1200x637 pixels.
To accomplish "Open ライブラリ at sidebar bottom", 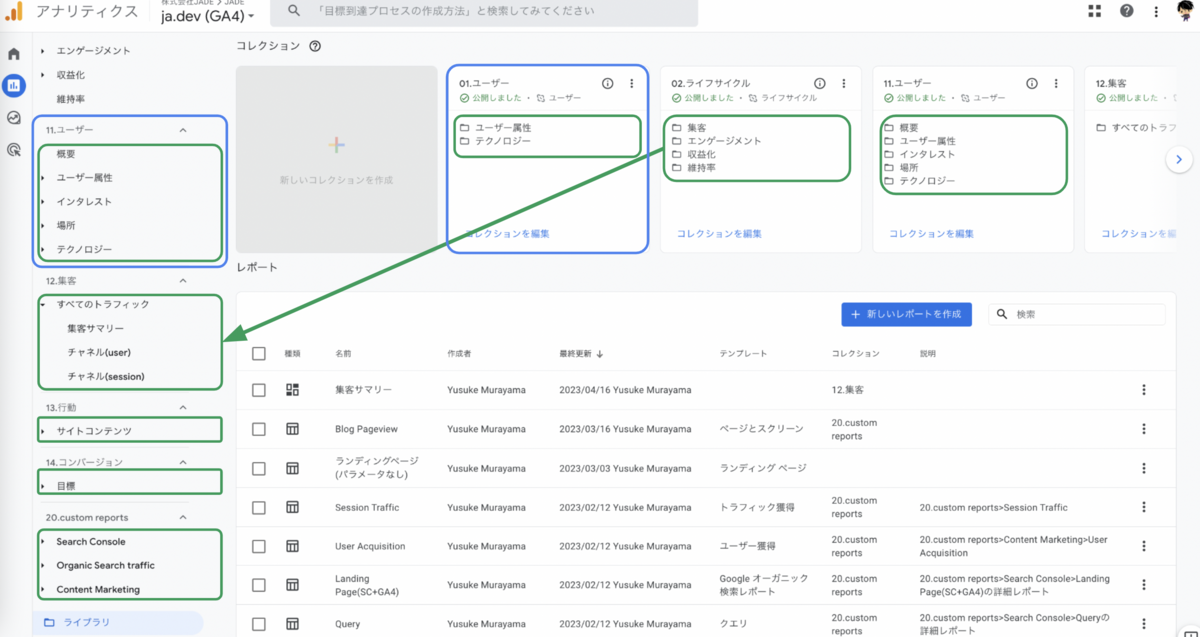I will [117, 622].
